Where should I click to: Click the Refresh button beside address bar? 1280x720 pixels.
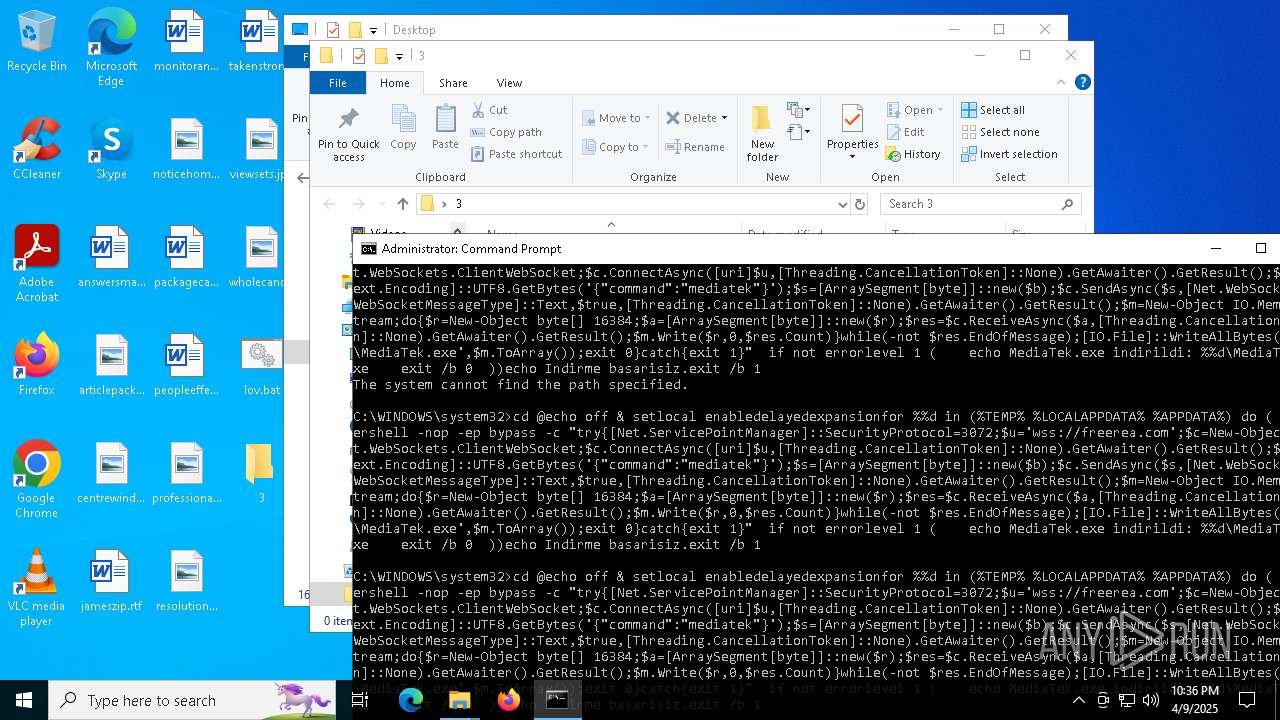coord(859,204)
